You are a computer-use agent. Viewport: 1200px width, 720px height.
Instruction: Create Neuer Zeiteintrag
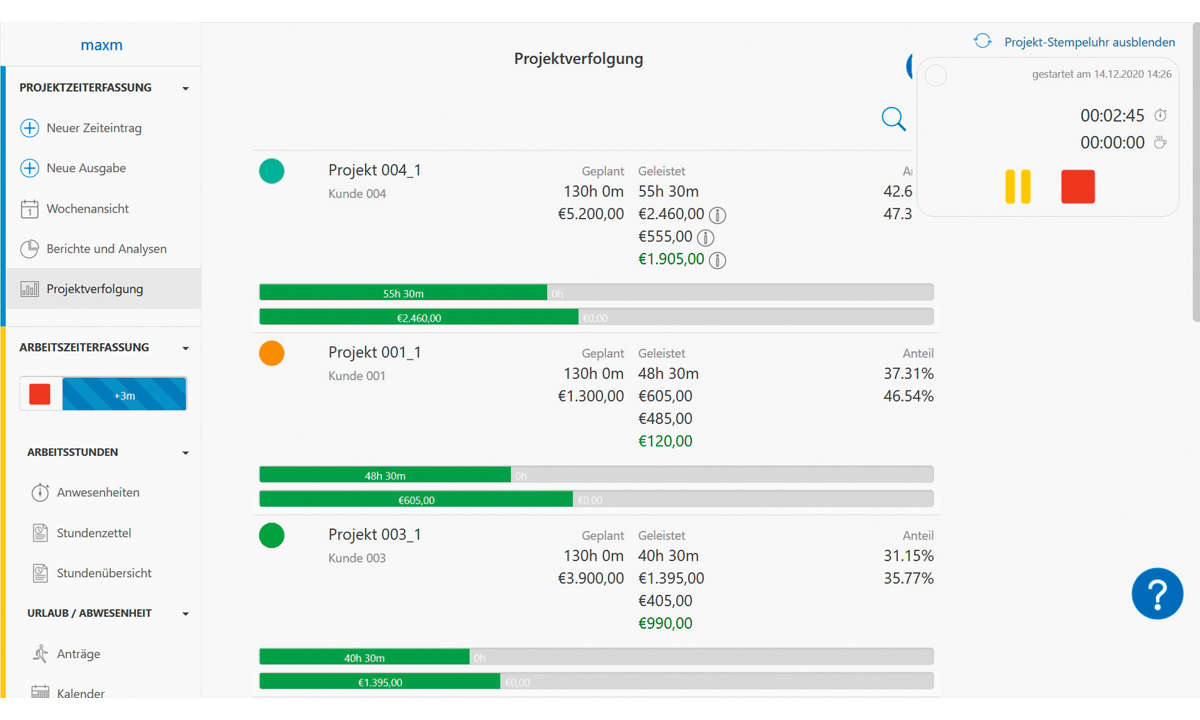(x=93, y=128)
